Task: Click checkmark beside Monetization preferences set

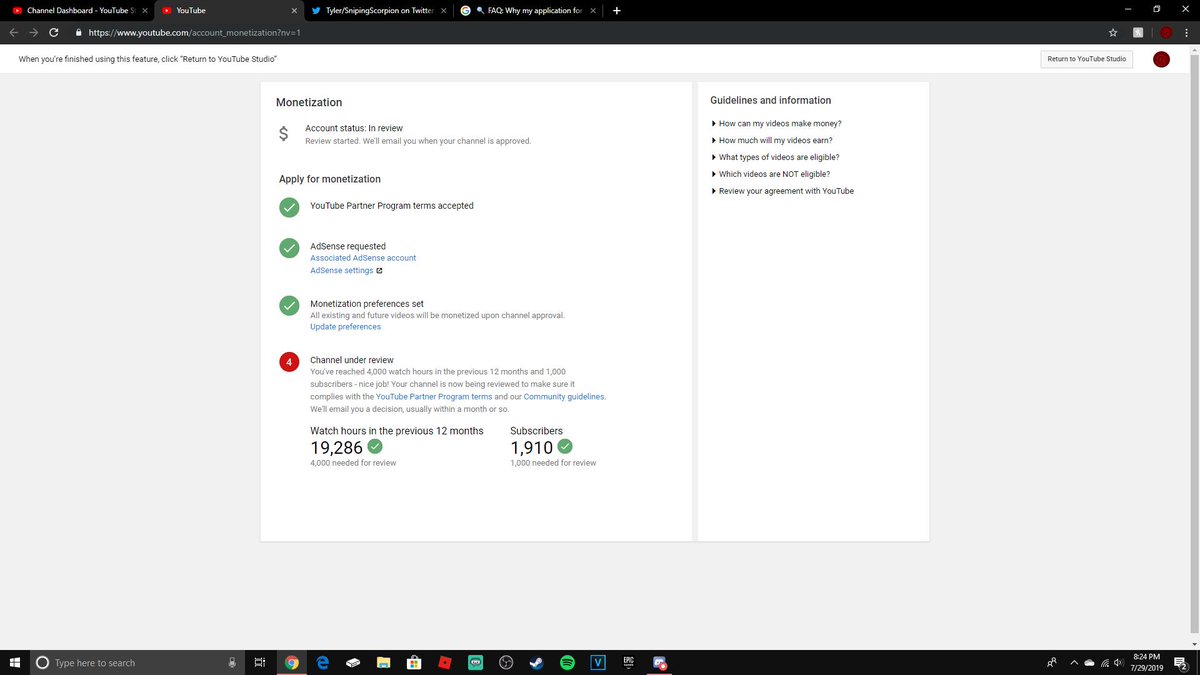Action: point(288,305)
